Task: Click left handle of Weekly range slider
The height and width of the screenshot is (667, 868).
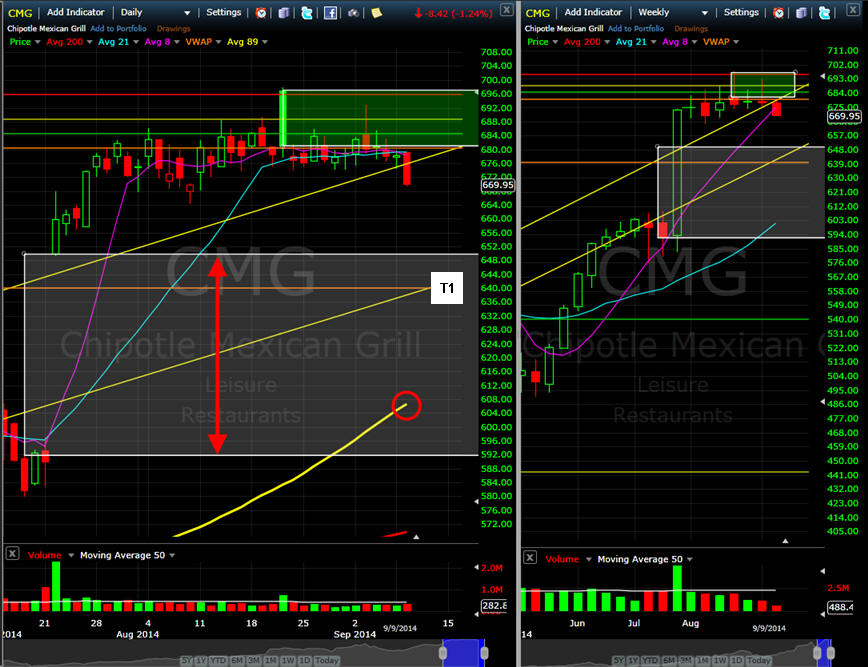Action: tap(817, 653)
